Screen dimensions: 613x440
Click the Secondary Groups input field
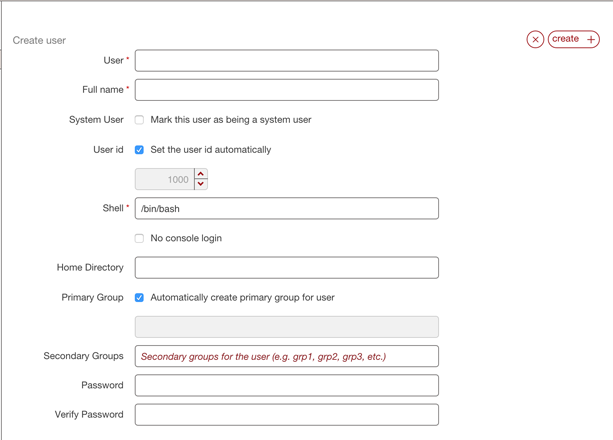pos(287,356)
